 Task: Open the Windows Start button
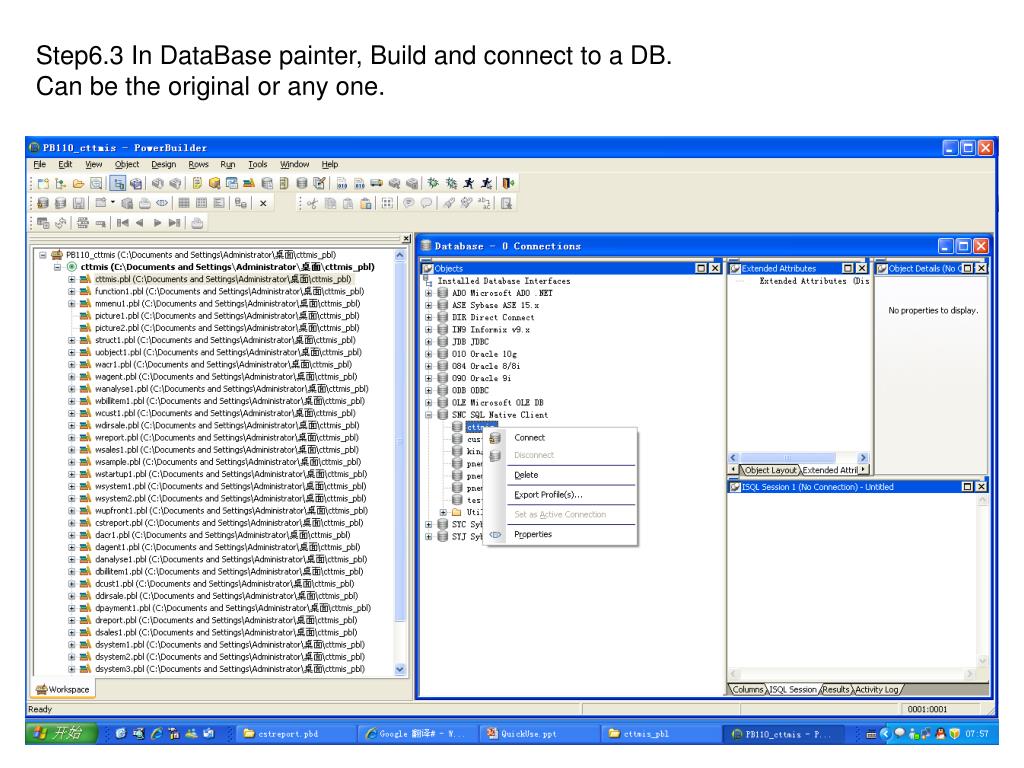pyautogui.click(x=60, y=733)
